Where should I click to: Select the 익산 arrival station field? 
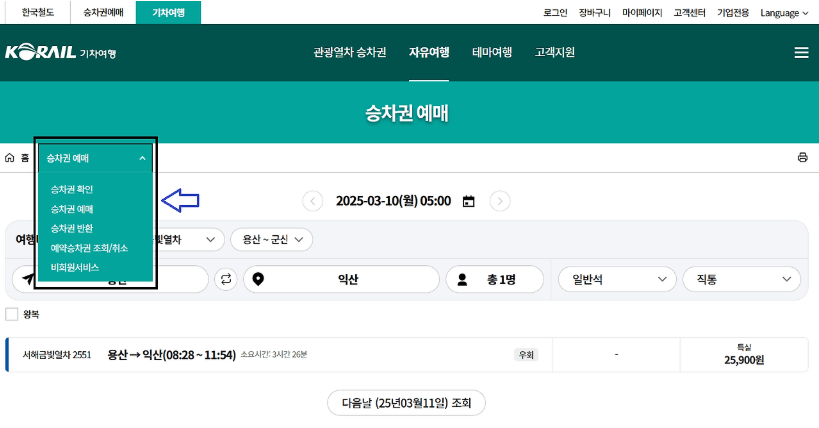342,279
